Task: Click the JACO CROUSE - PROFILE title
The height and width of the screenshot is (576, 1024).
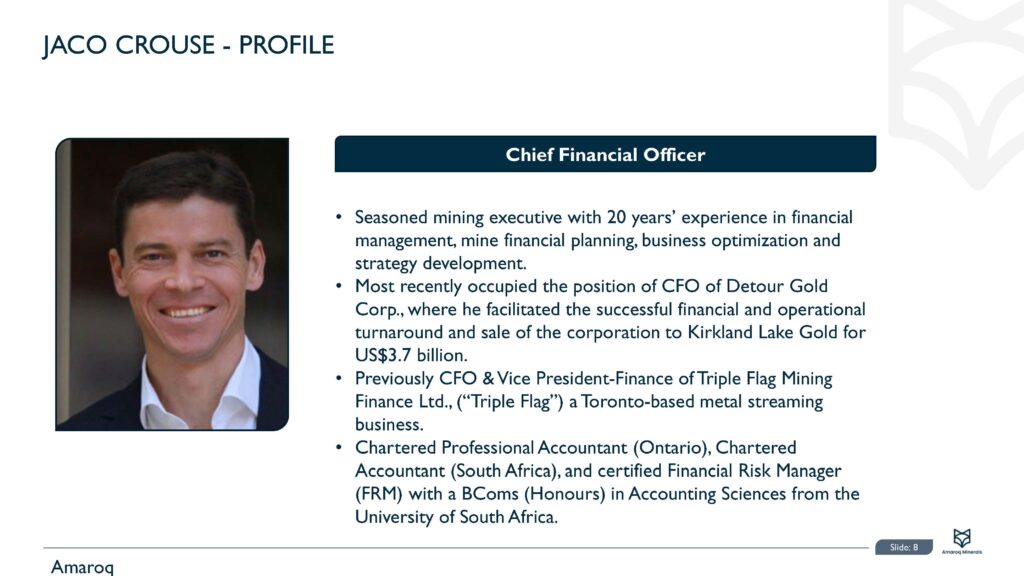Action: click(188, 45)
